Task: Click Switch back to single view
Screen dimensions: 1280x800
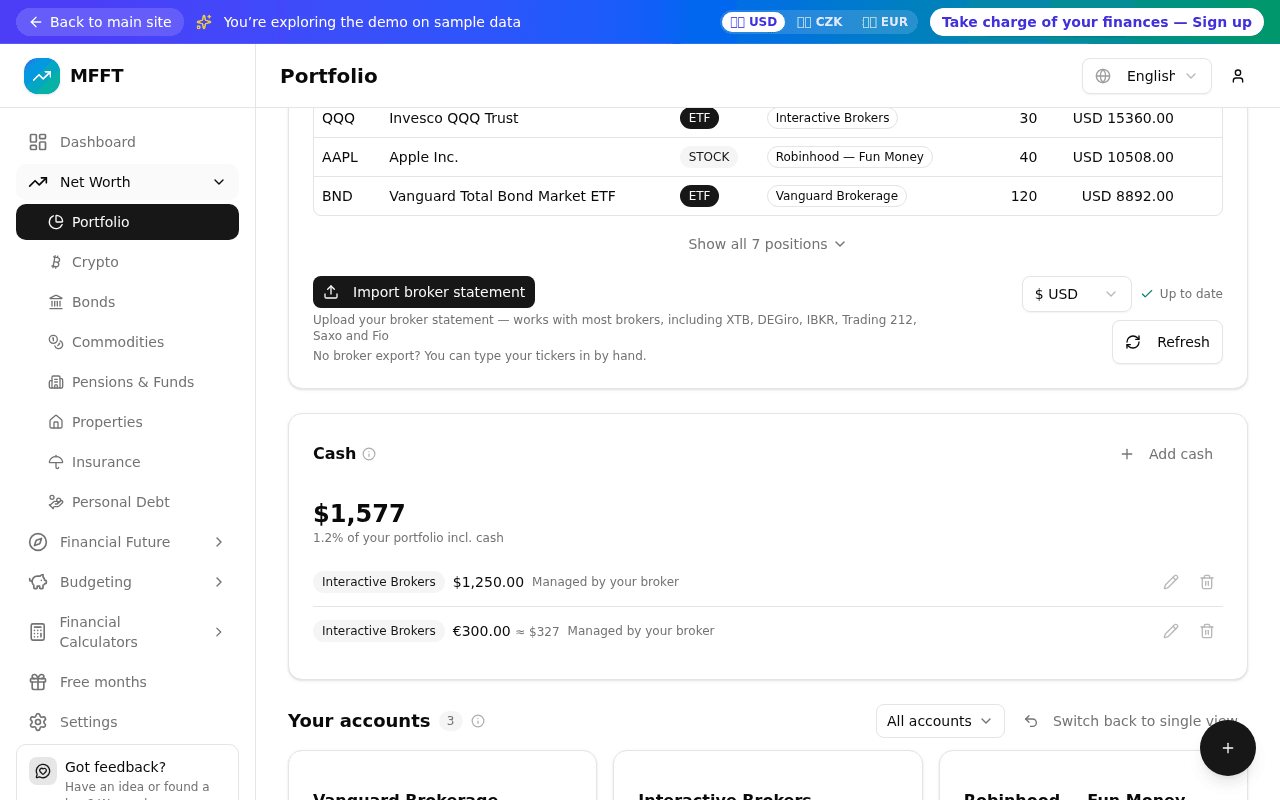Action: click(1131, 721)
